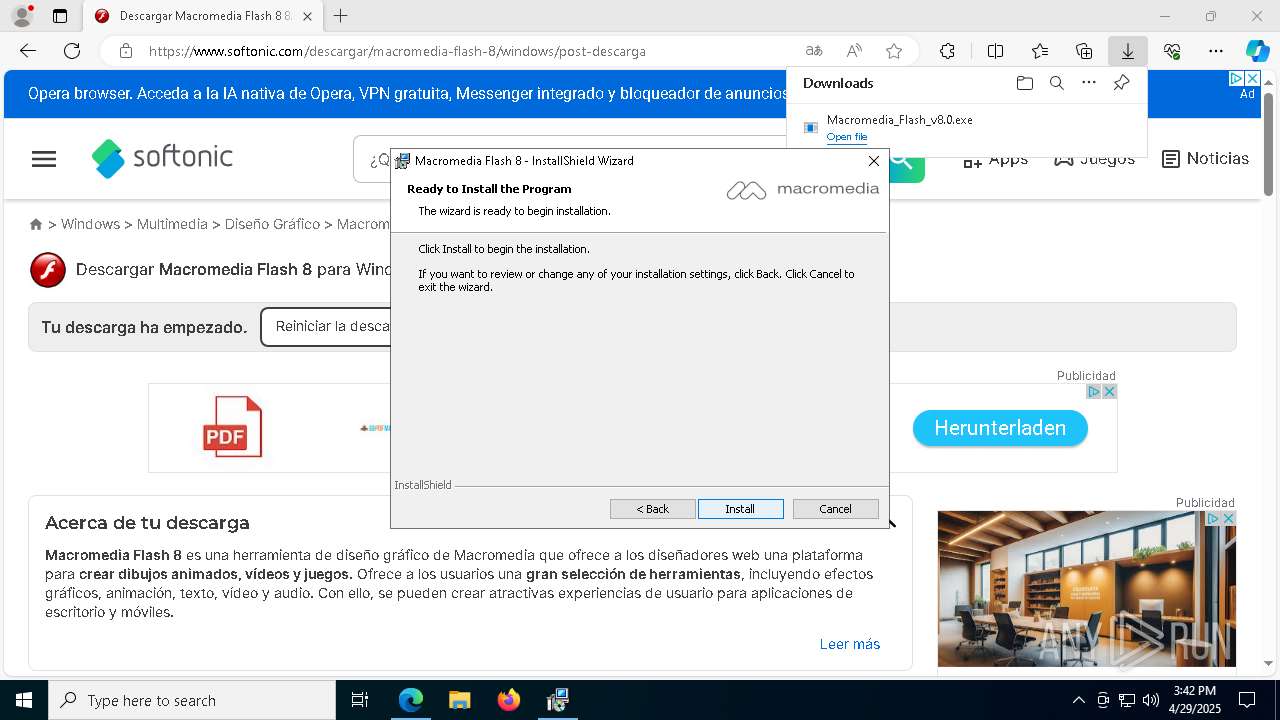Click Reiniciar la descarga button
This screenshot has height=720, width=1280.
click(x=326, y=327)
